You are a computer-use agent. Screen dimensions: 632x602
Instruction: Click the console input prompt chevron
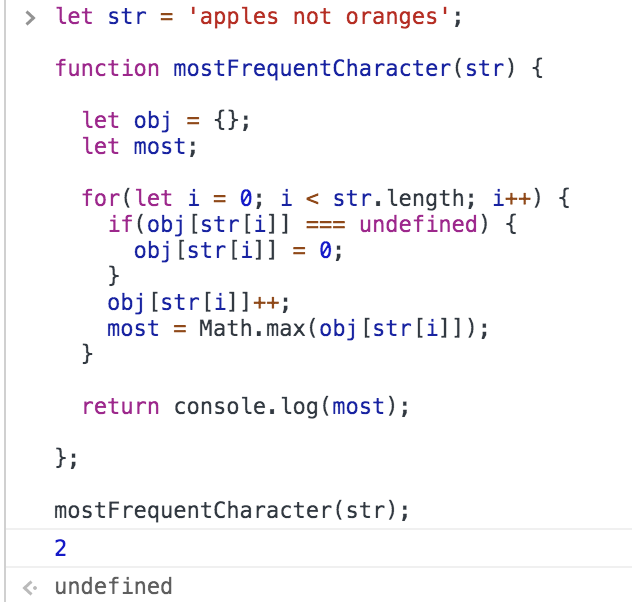[x=30, y=18]
